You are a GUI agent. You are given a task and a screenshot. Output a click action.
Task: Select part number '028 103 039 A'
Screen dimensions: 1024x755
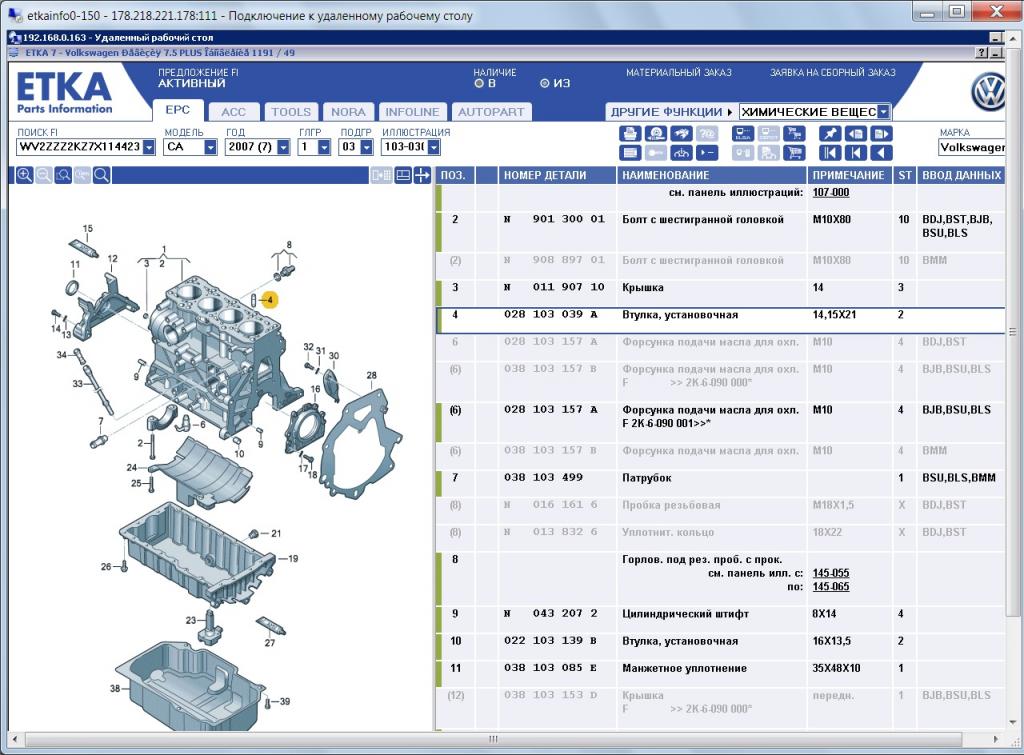[551, 314]
